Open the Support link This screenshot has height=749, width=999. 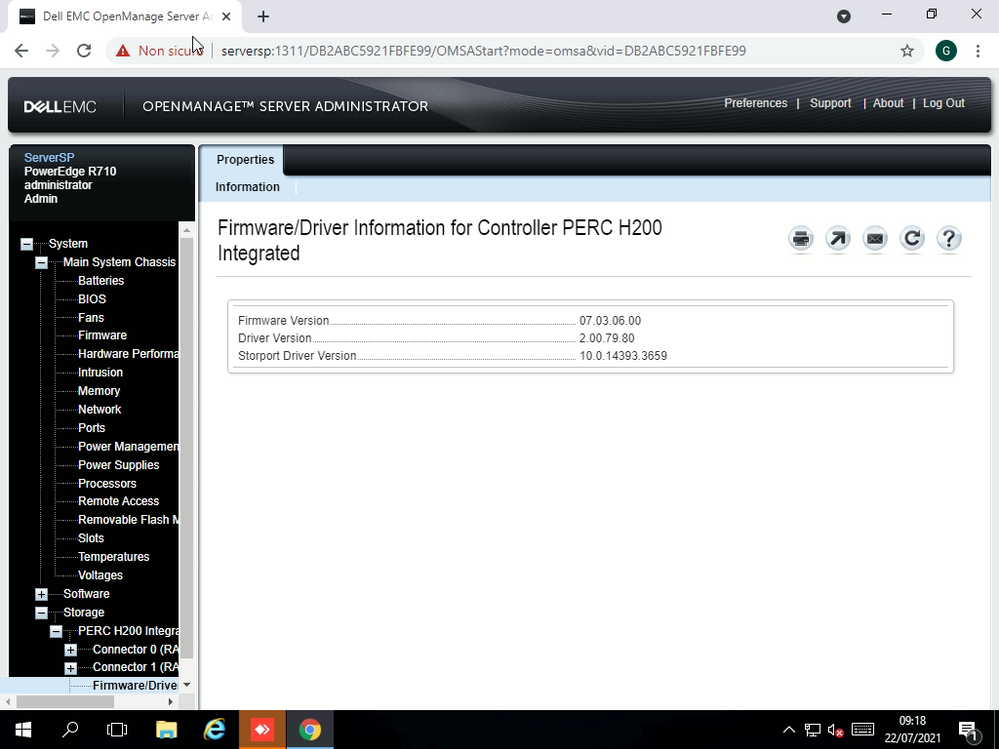830,103
